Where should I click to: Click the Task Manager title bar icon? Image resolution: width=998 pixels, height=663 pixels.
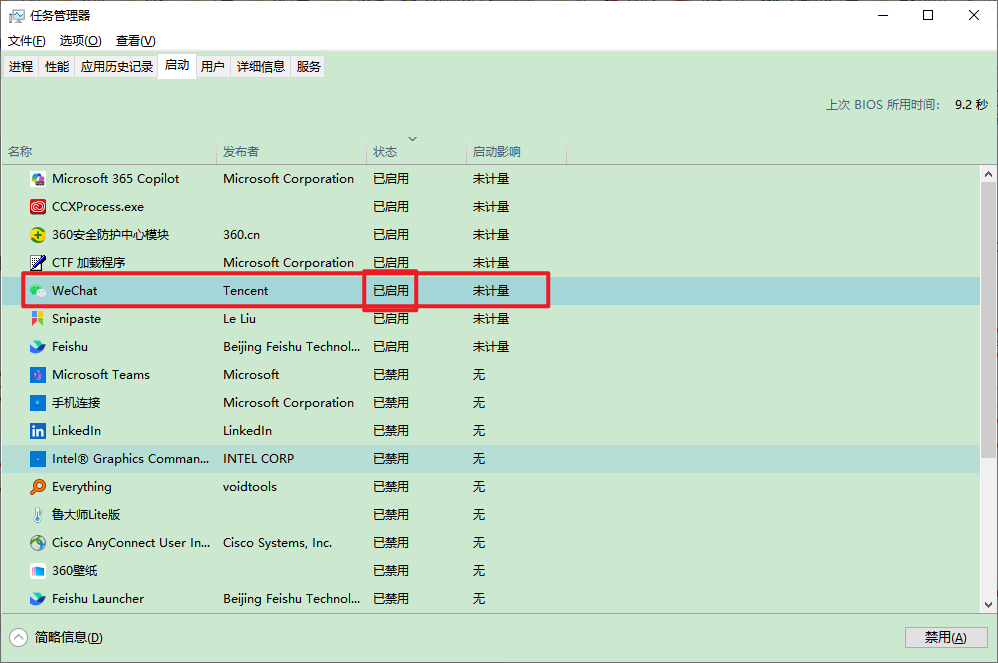[x=16, y=16]
